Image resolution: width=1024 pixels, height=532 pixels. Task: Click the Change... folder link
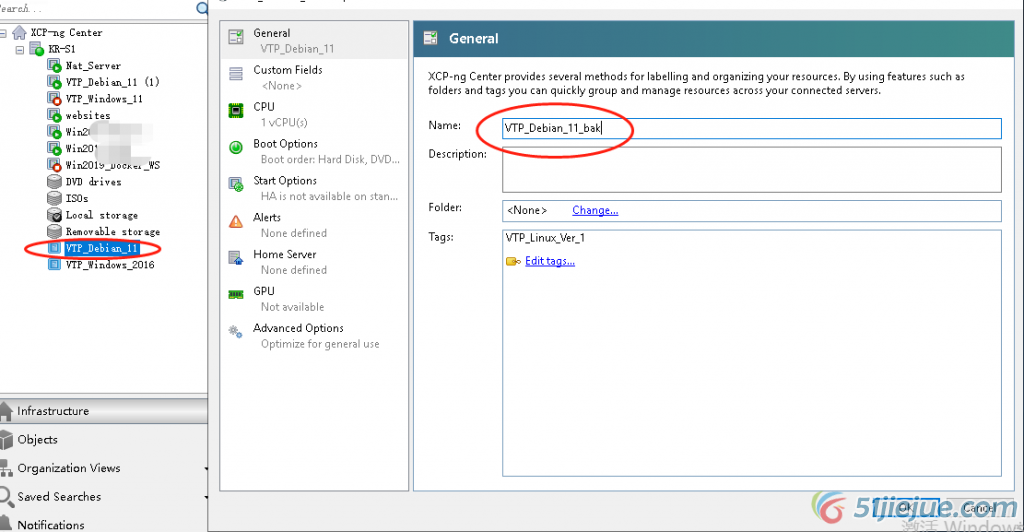595,210
